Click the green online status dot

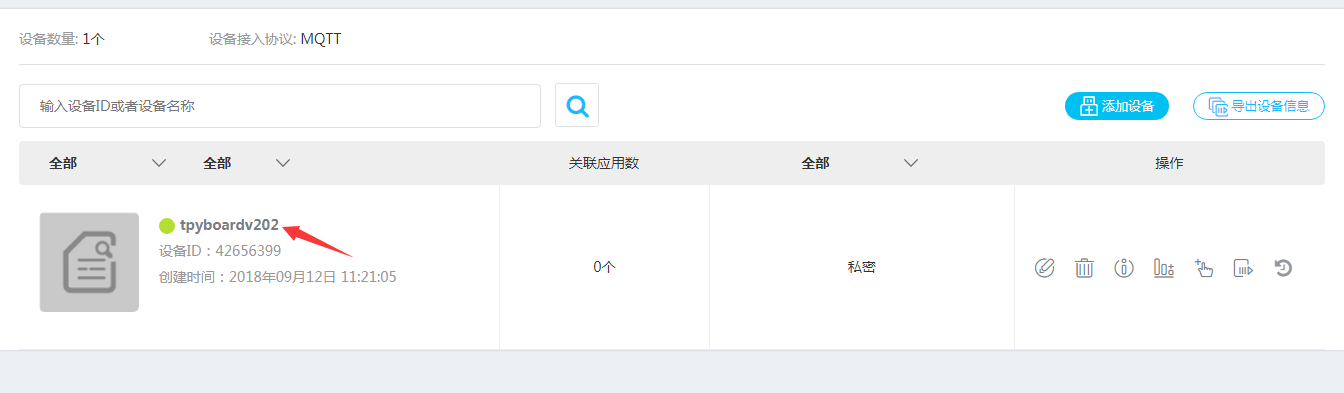(x=167, y=225)
